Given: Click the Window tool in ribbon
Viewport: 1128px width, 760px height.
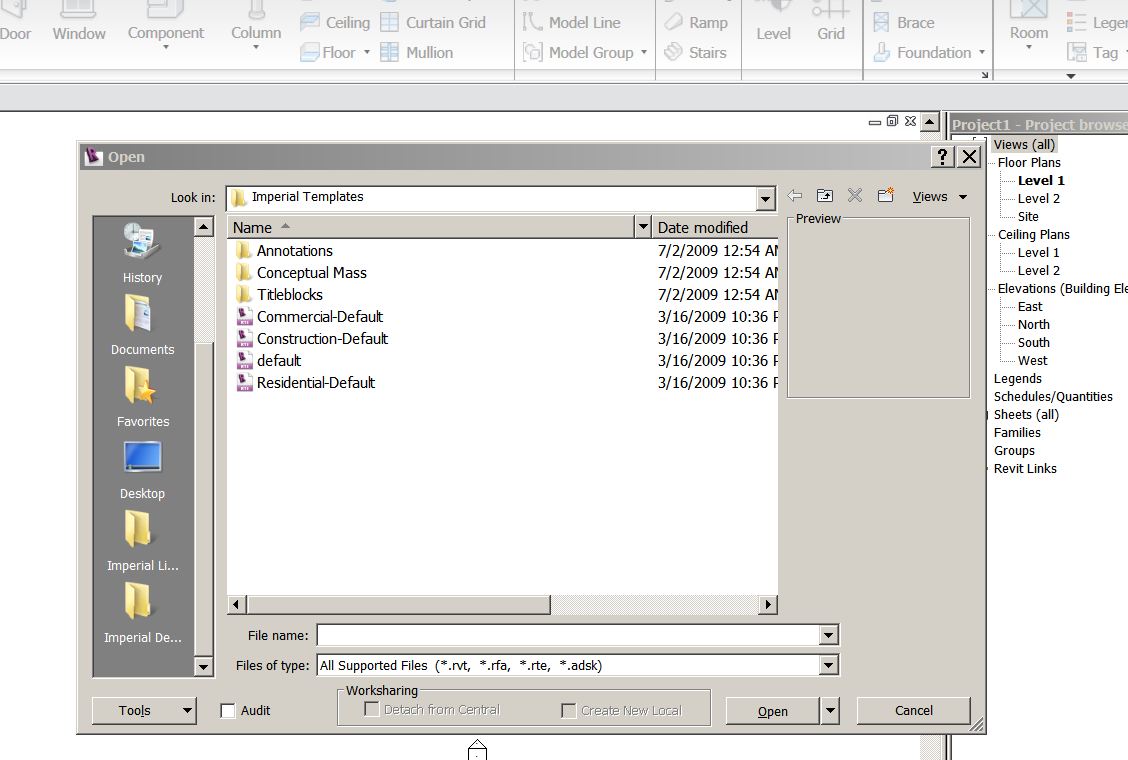Looking at the screenshot, I should coord(79,22).
